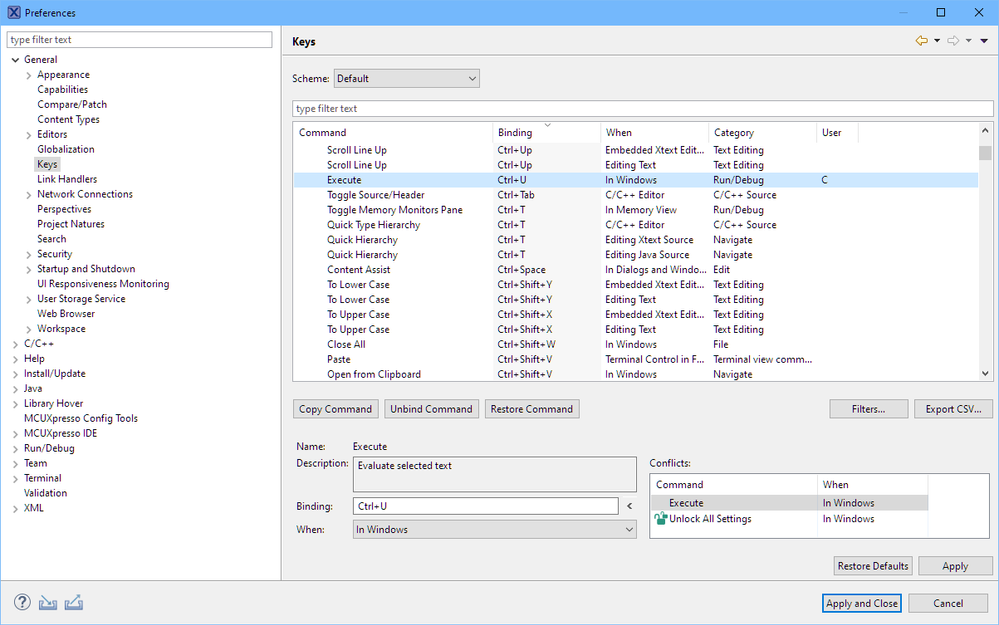Open the back history dropdown arrow

pyautogui.click(x=937, y=41)
